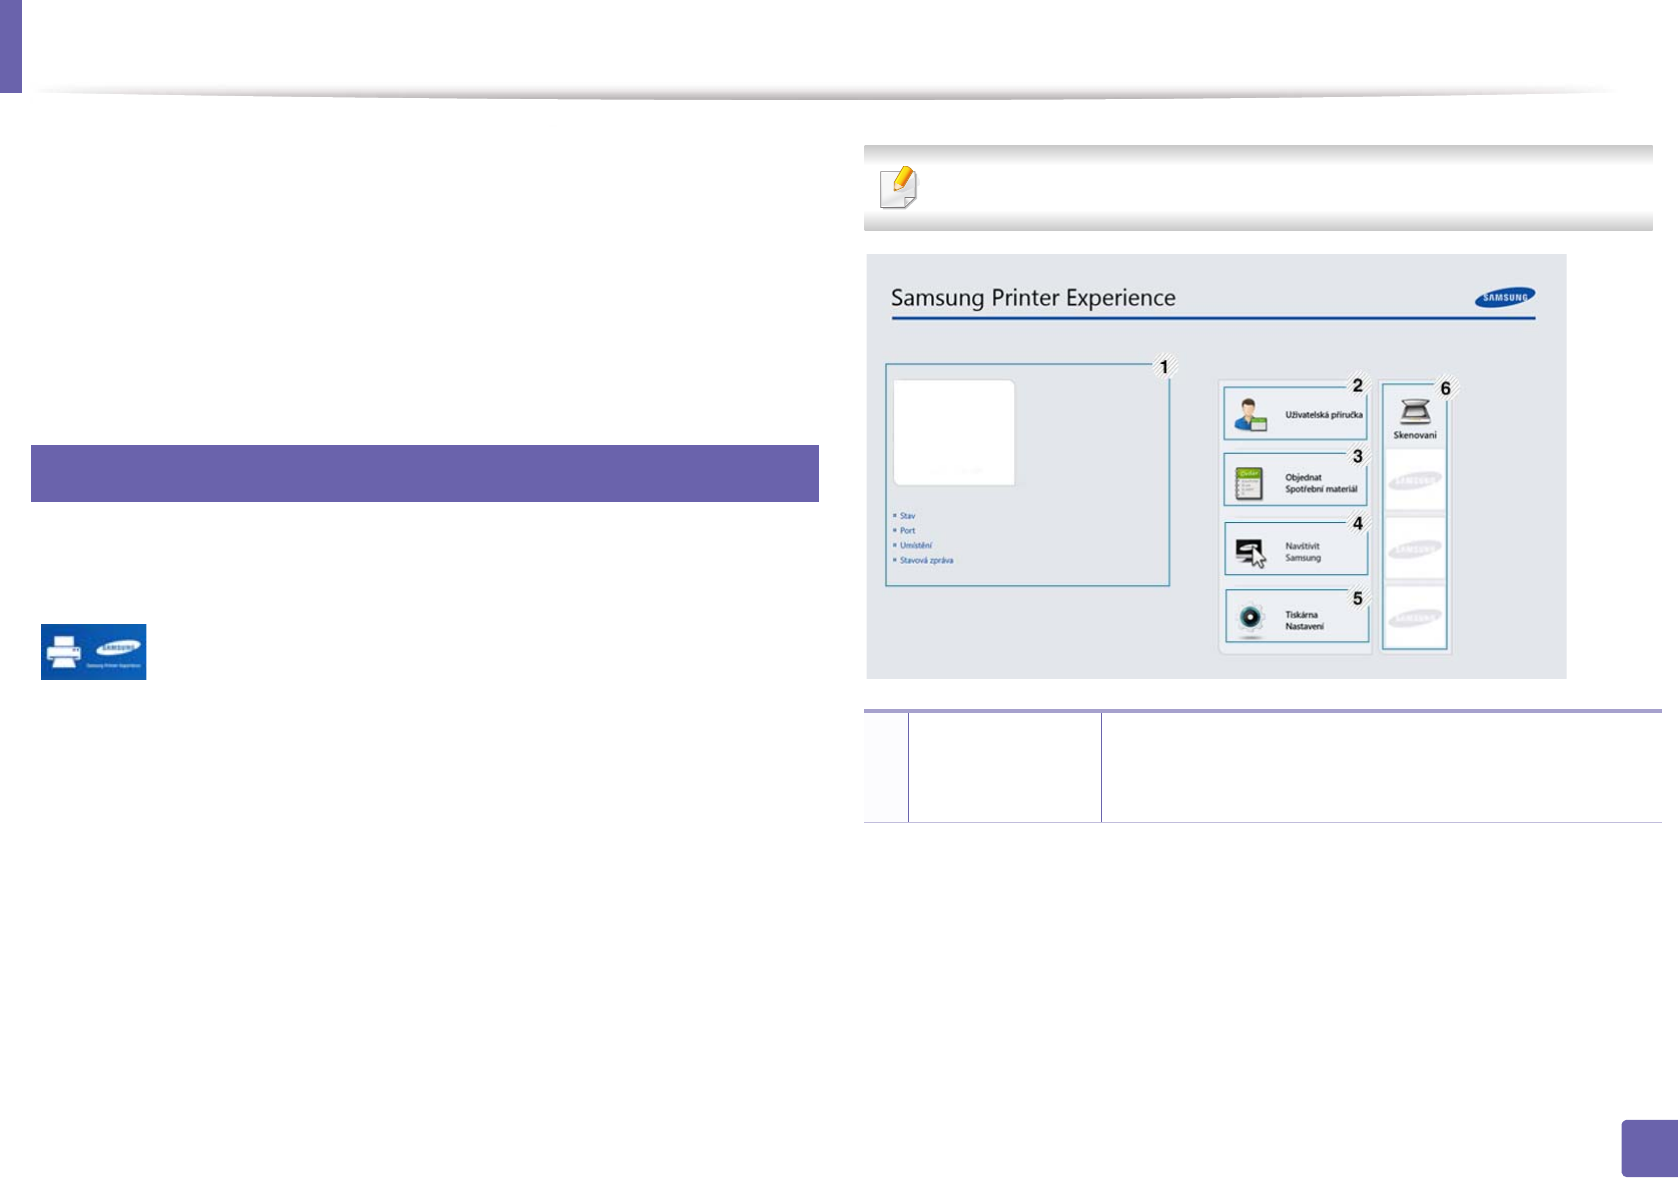Click the note pencil icon
This screenshot has height=1178, width=1678.
(x=898, y=188)
